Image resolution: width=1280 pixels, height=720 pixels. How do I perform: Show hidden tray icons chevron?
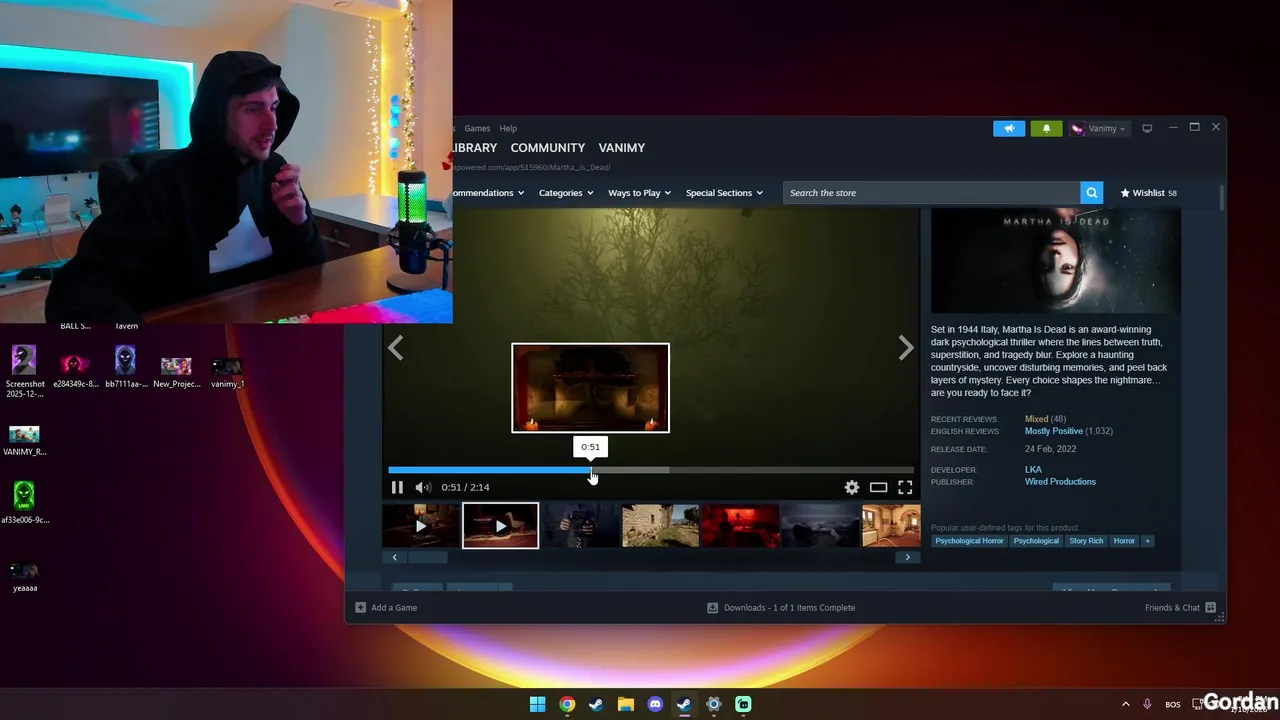point(1125,704)
